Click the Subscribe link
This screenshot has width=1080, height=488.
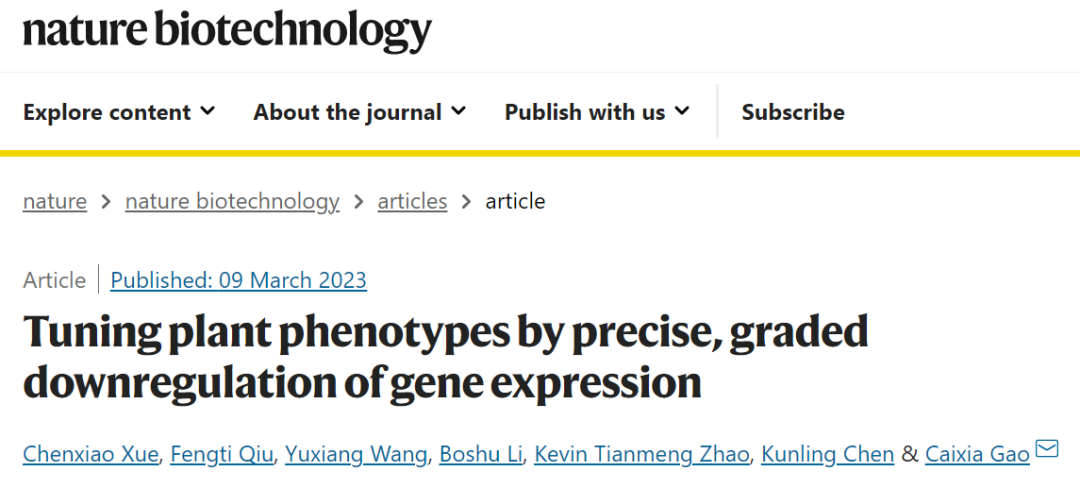tap(793, 112)
